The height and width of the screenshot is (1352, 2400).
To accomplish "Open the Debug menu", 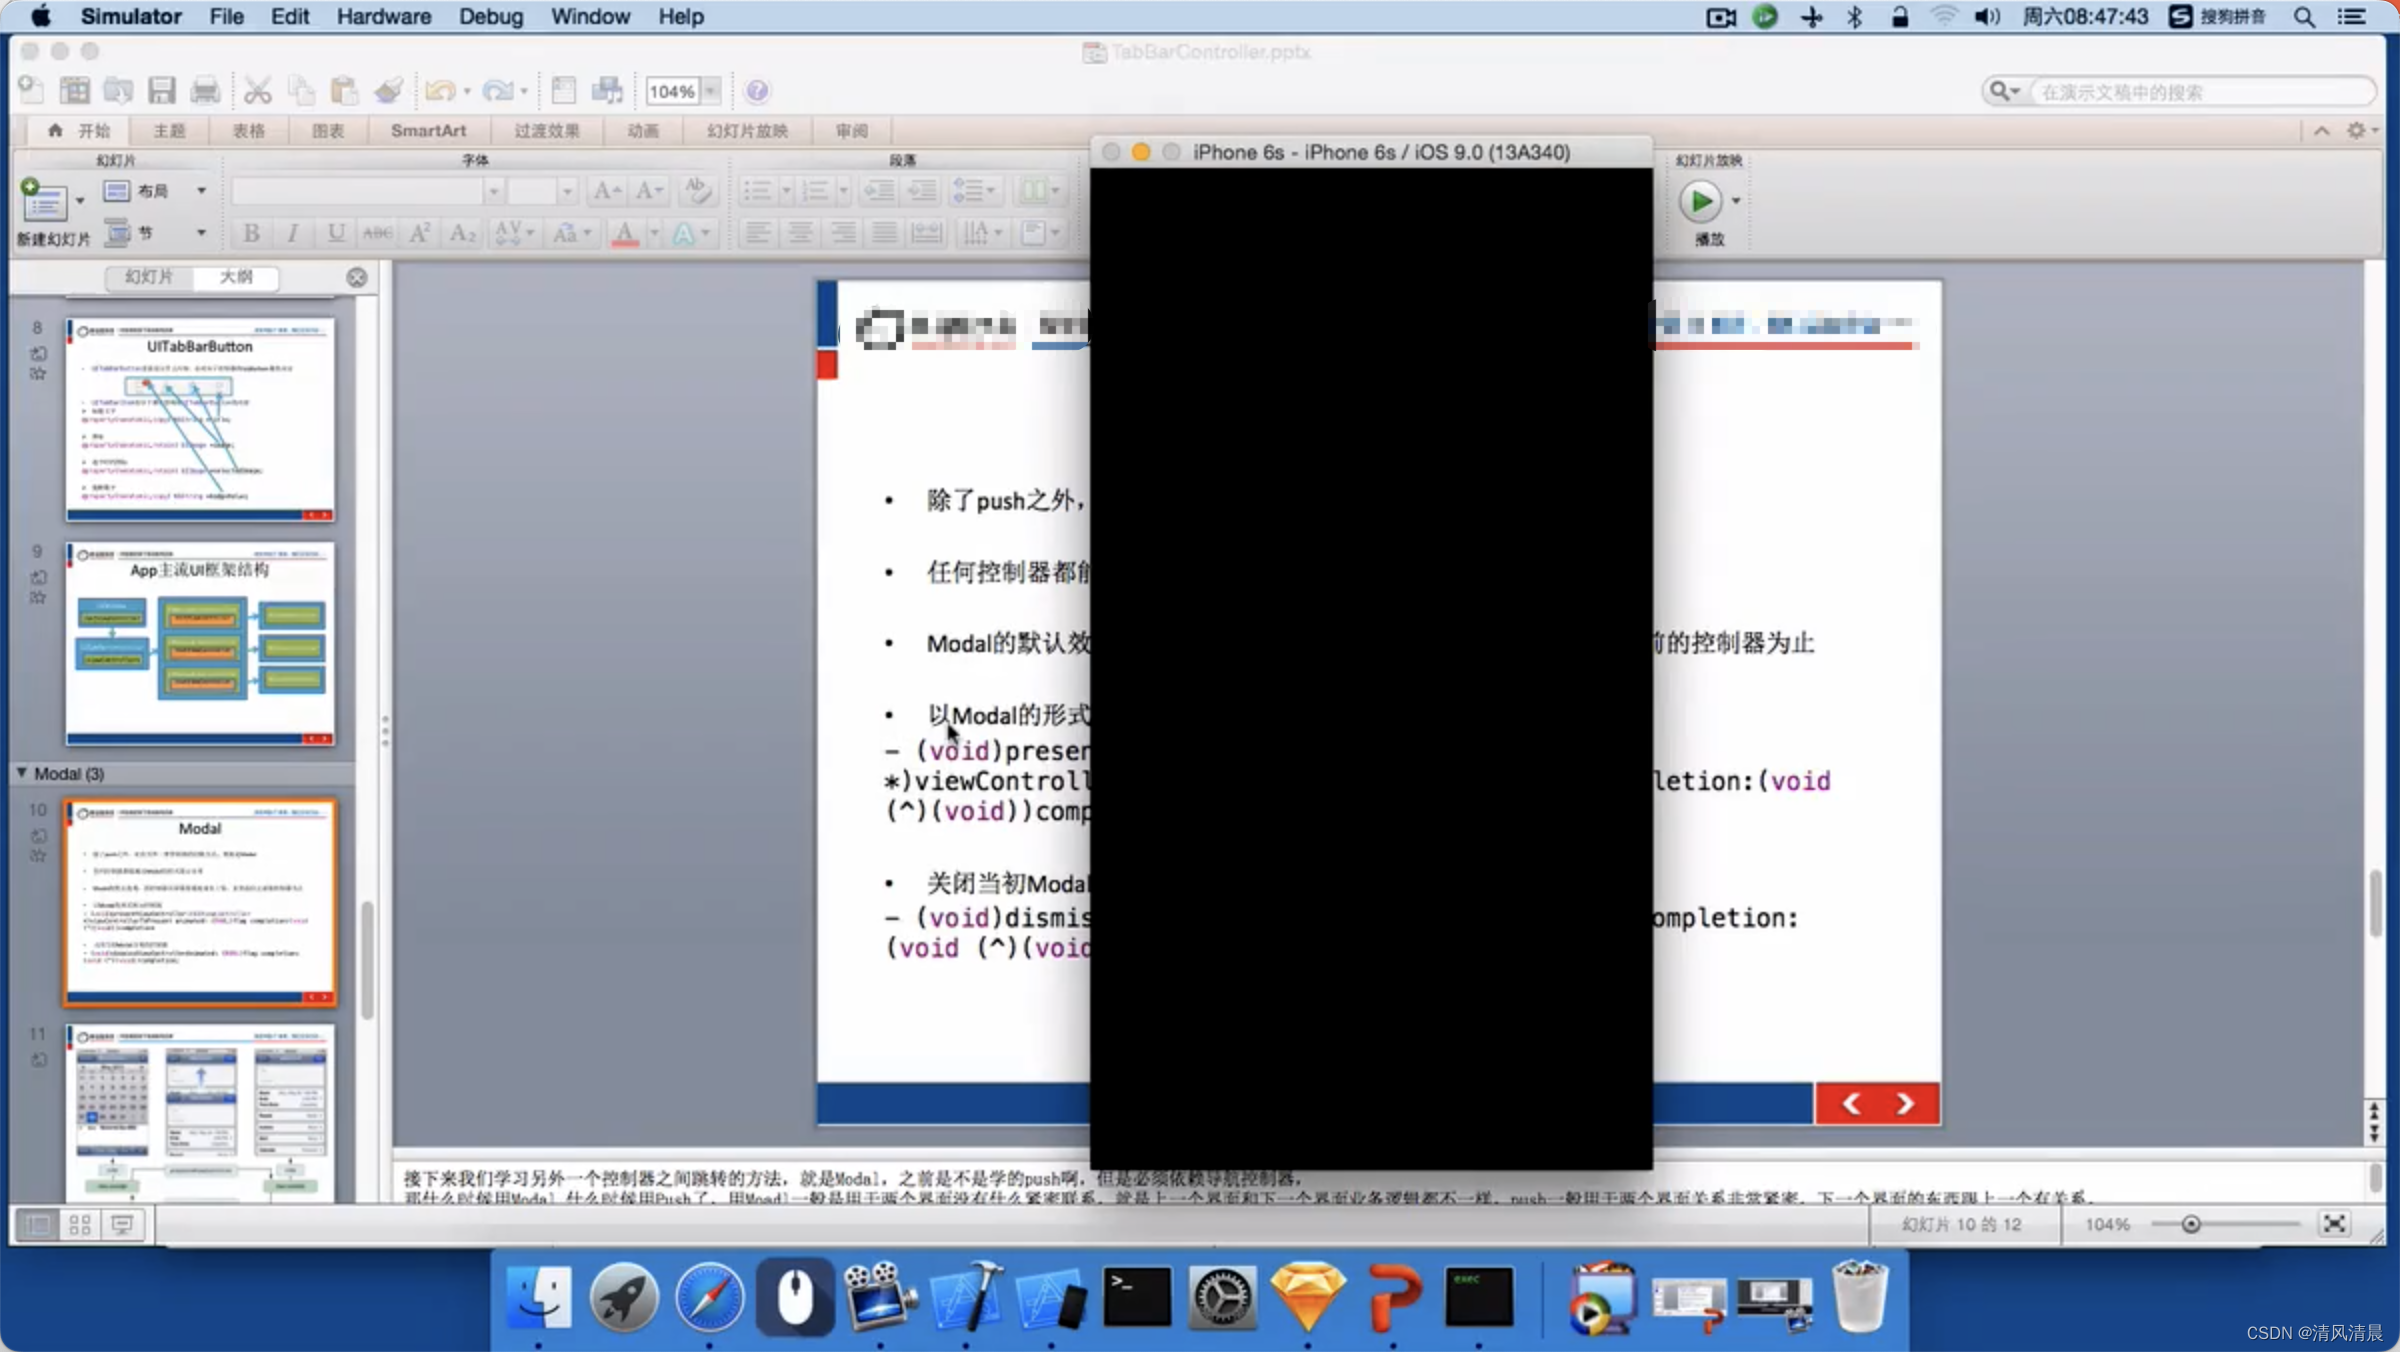I will (491, 16).
